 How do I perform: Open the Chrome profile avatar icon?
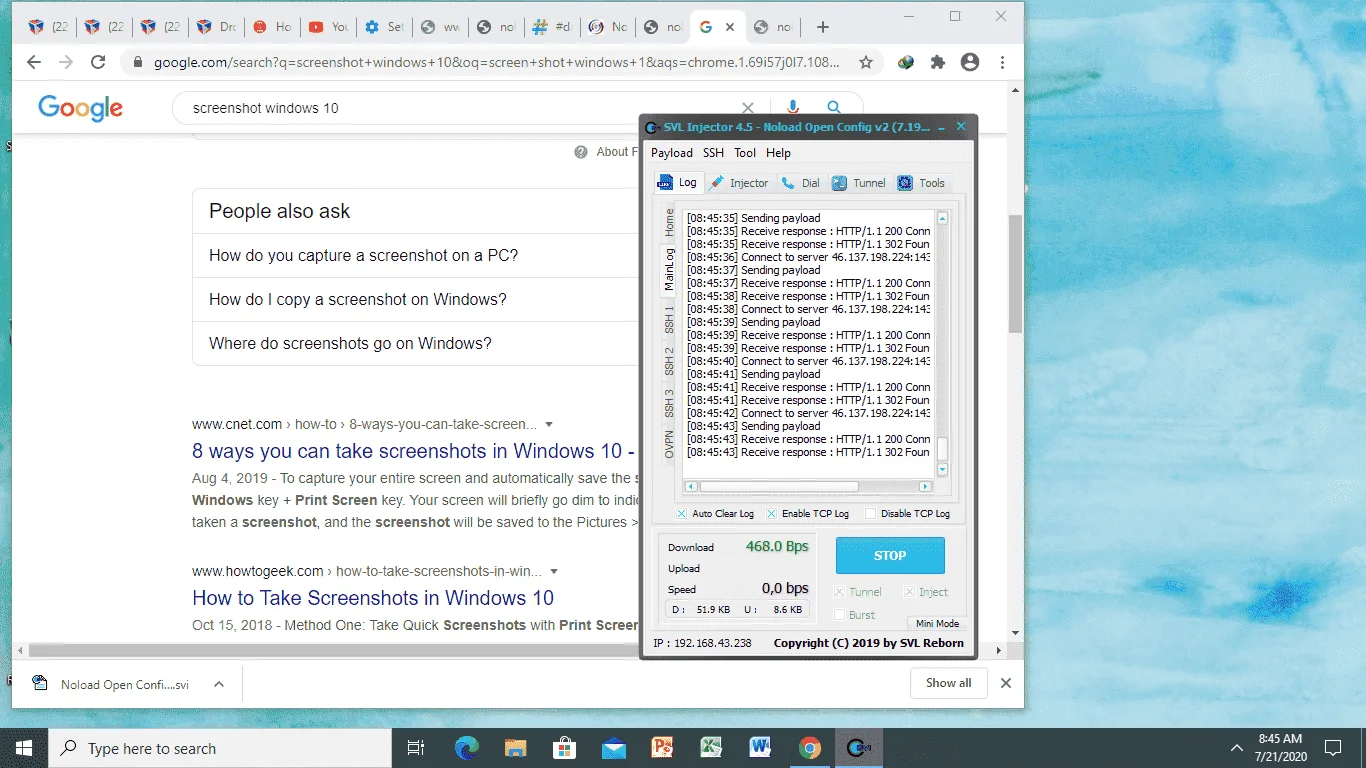(969, 62)
